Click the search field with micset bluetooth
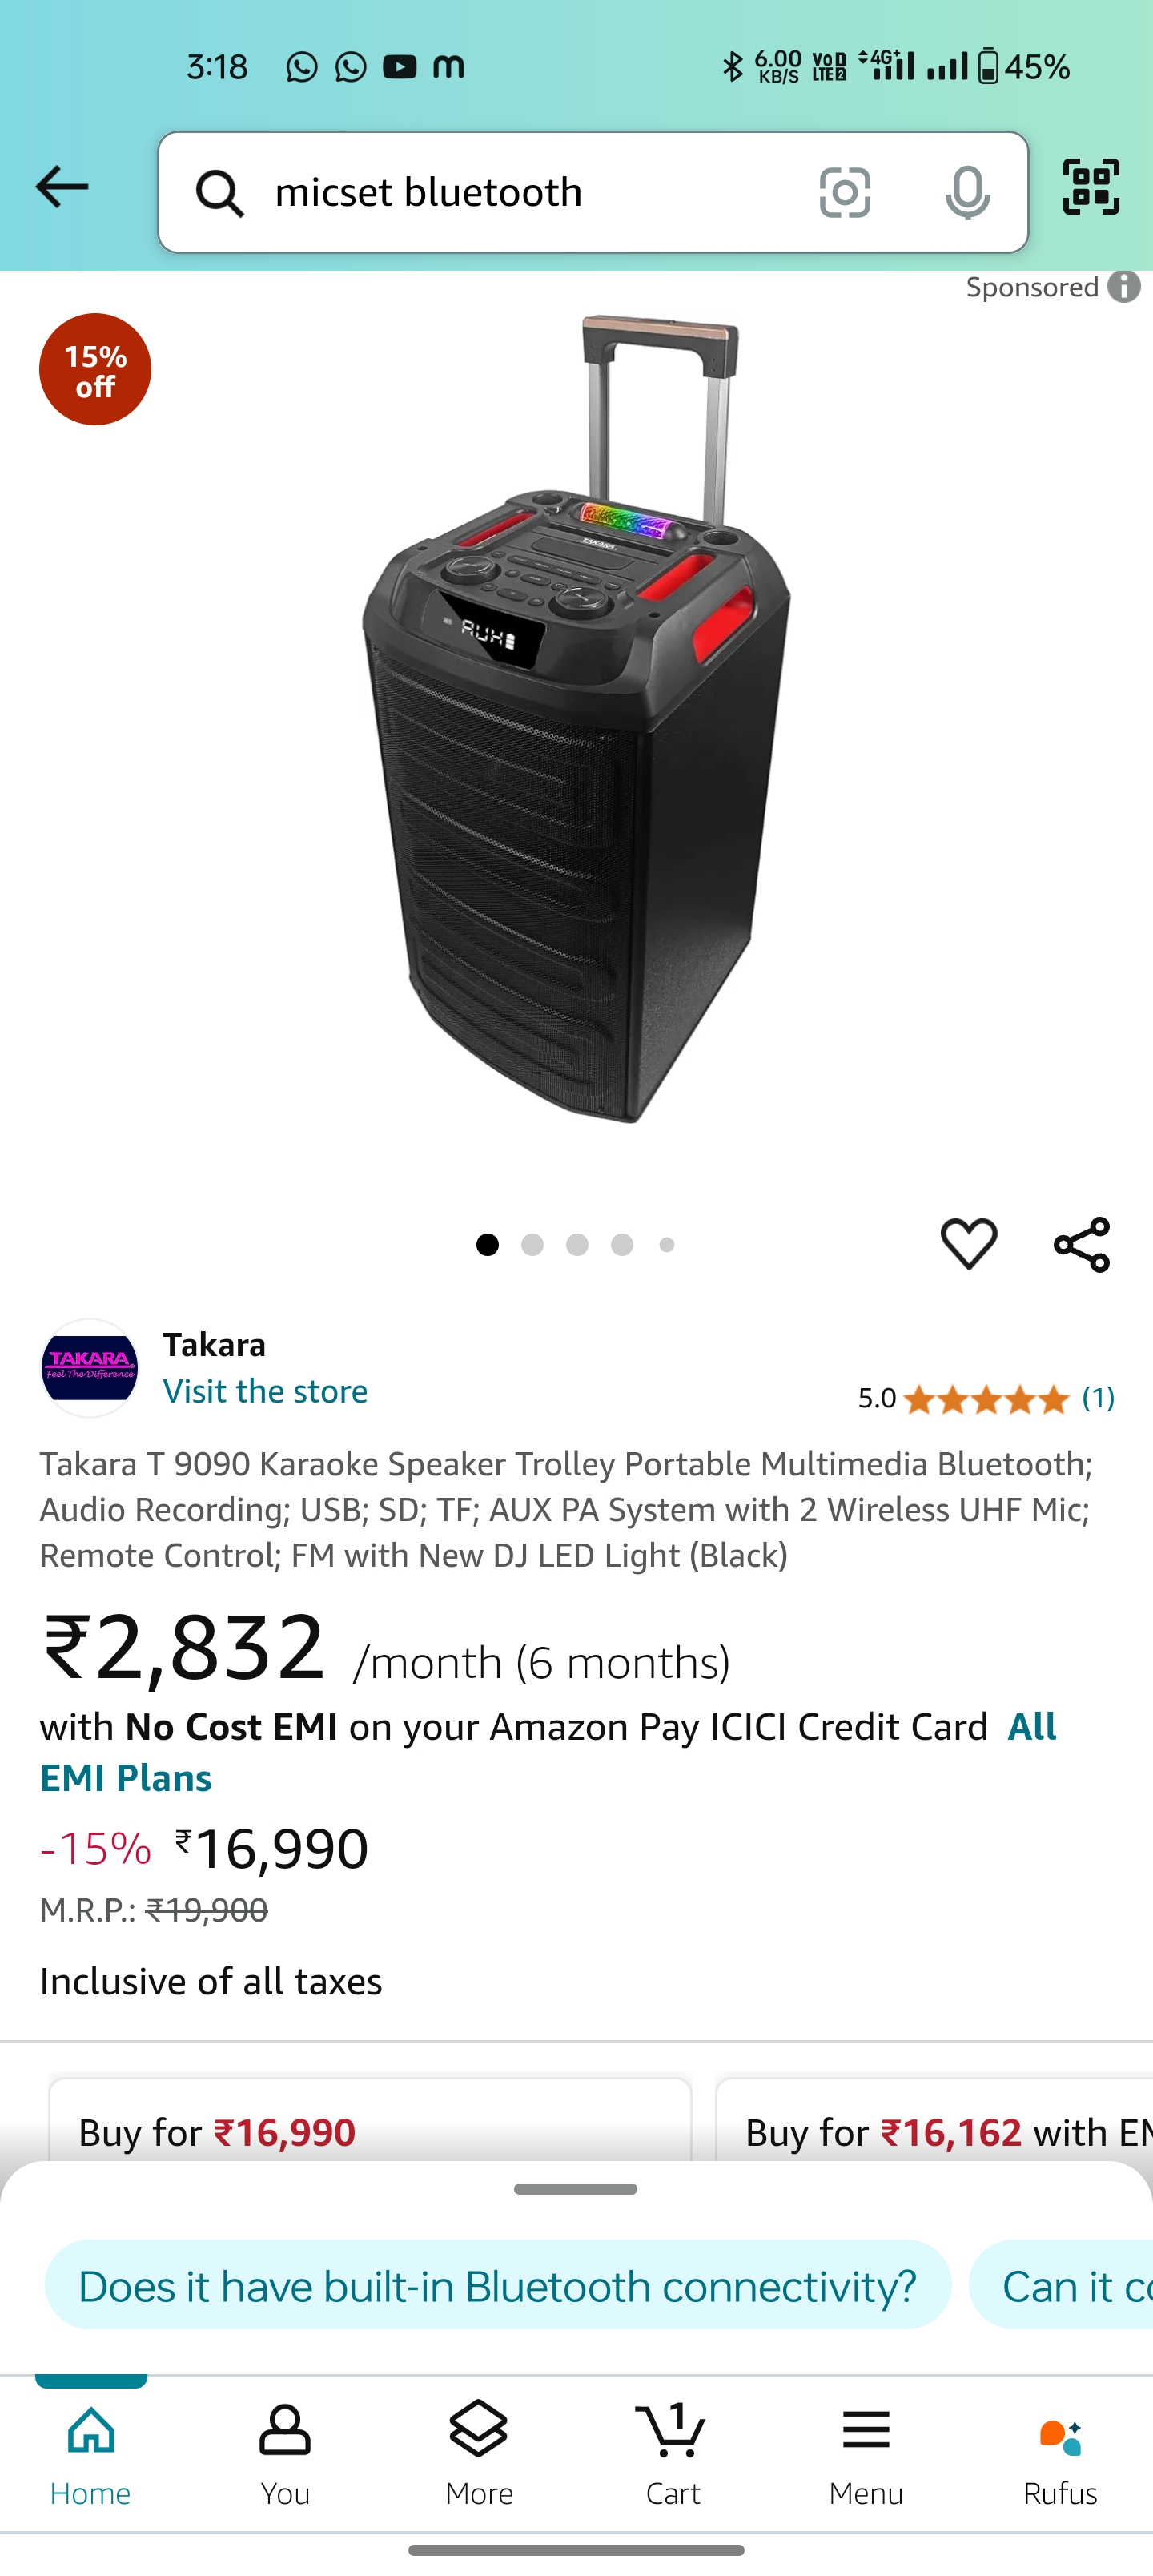 (593, 192)
